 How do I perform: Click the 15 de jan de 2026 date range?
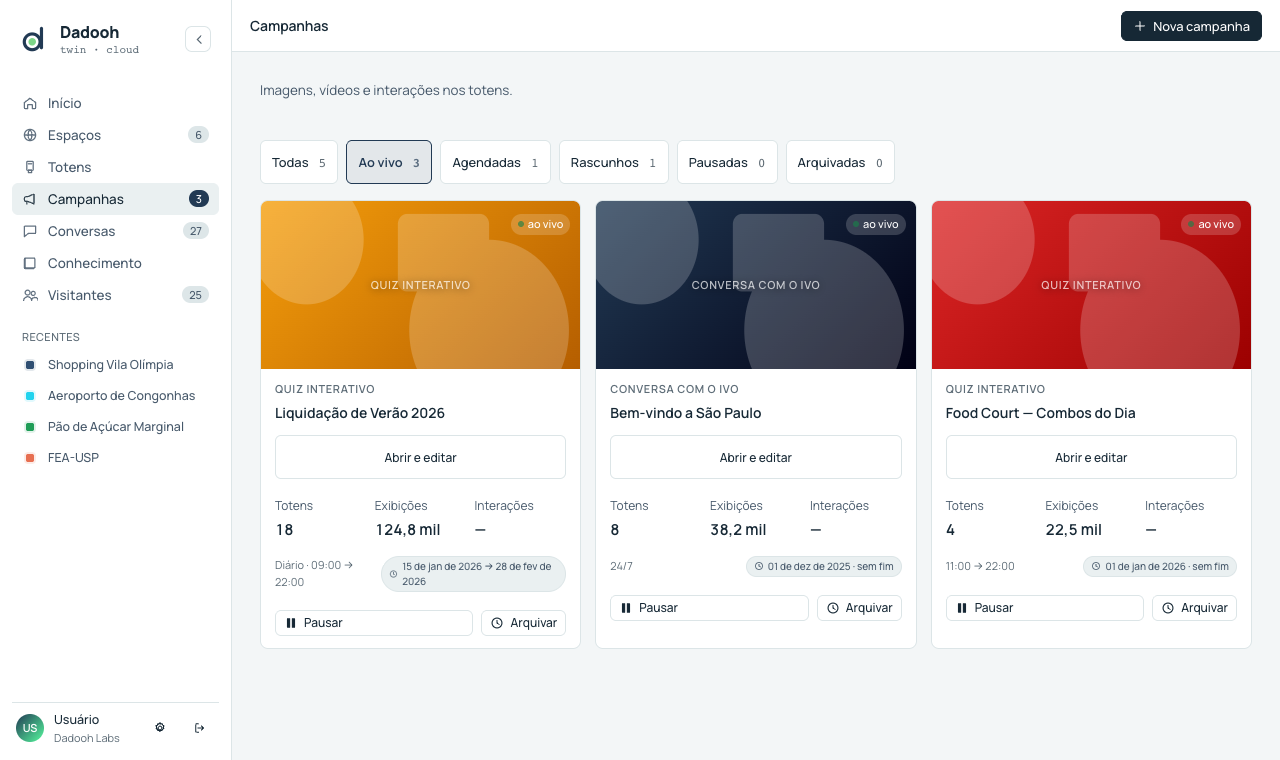tap(473, 574)
